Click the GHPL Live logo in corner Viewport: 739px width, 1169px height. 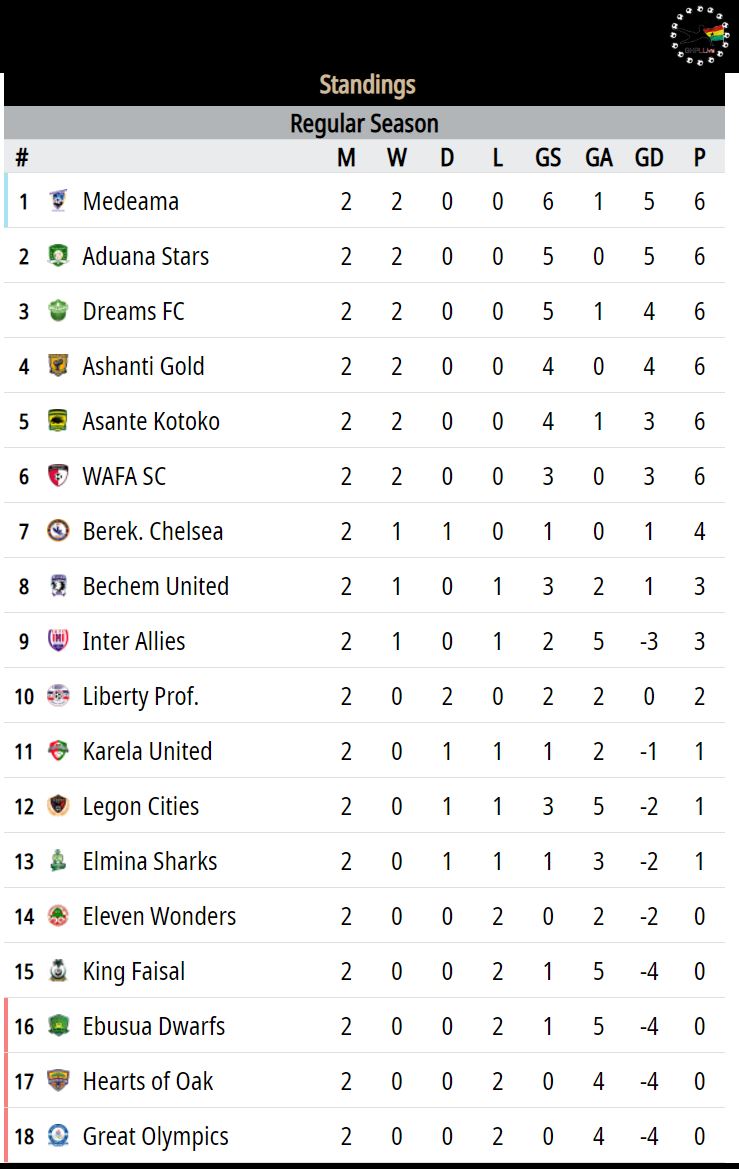coord(699,36)
